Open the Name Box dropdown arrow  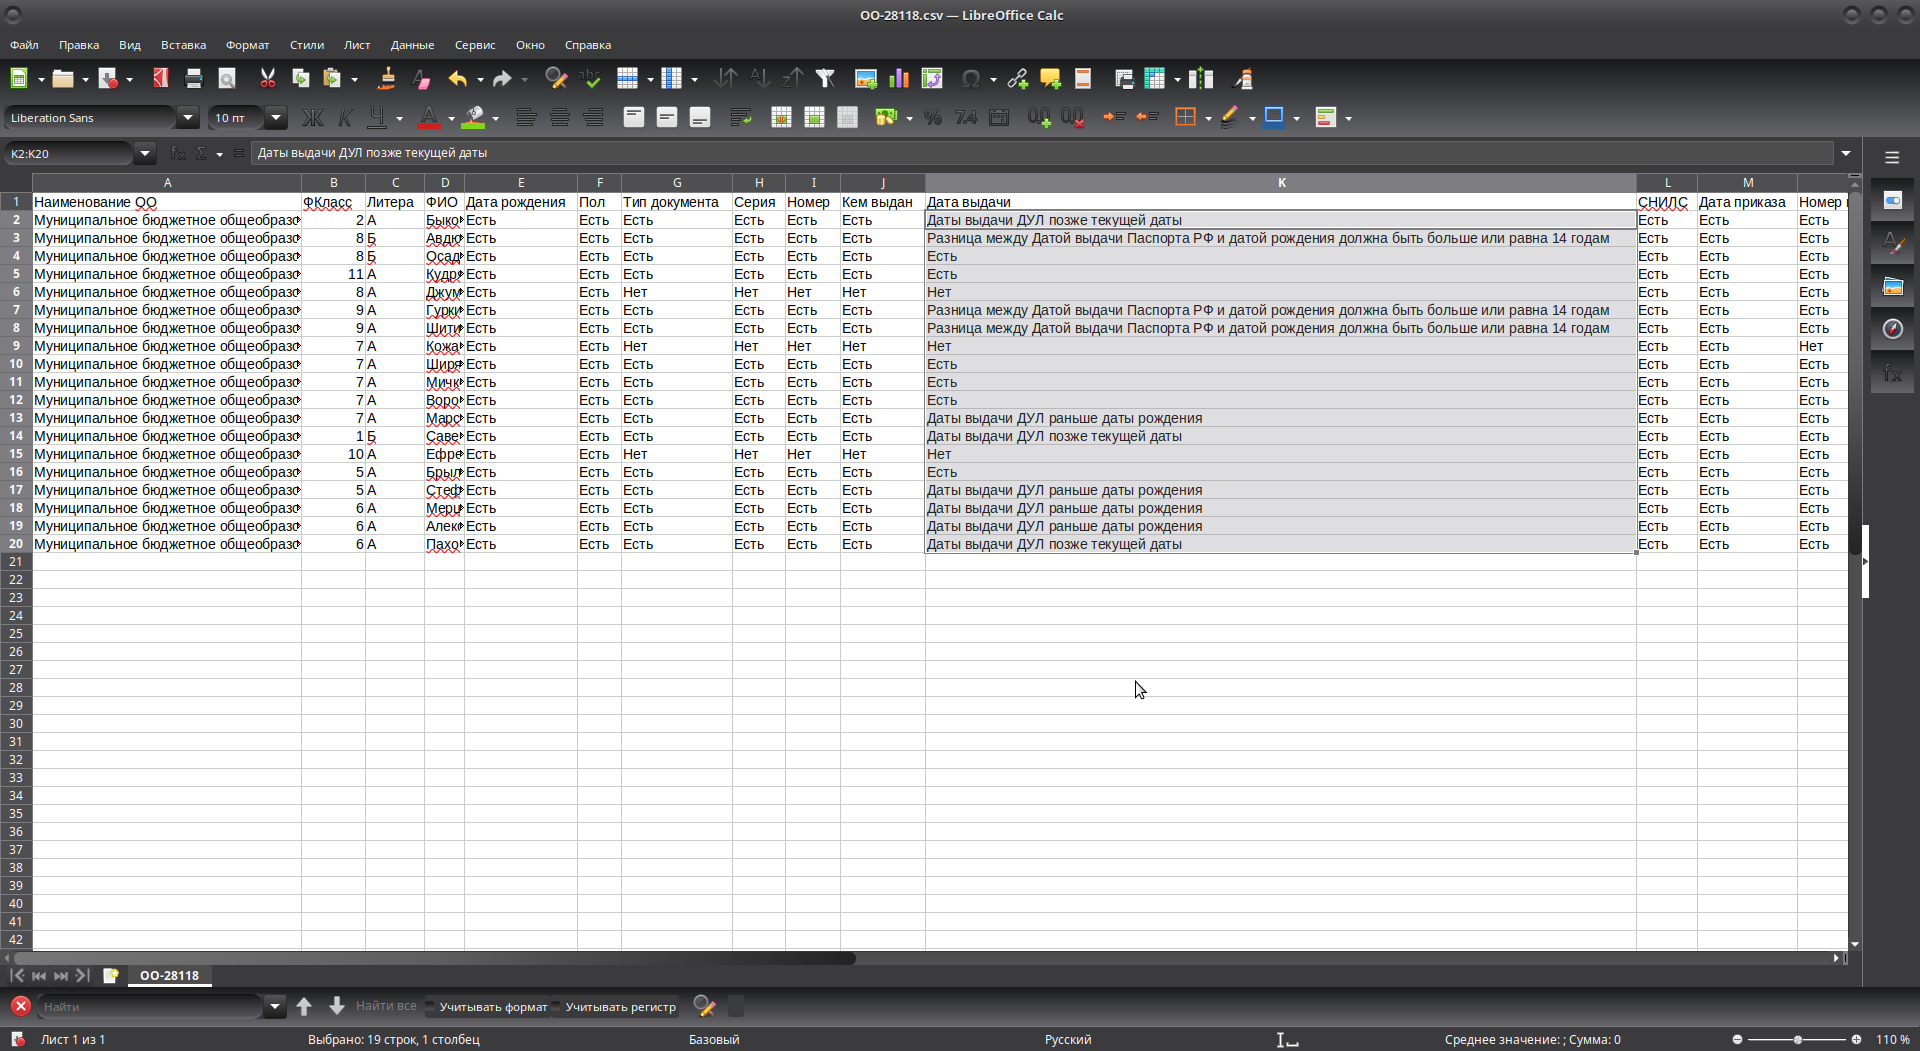tap(145, 153)
